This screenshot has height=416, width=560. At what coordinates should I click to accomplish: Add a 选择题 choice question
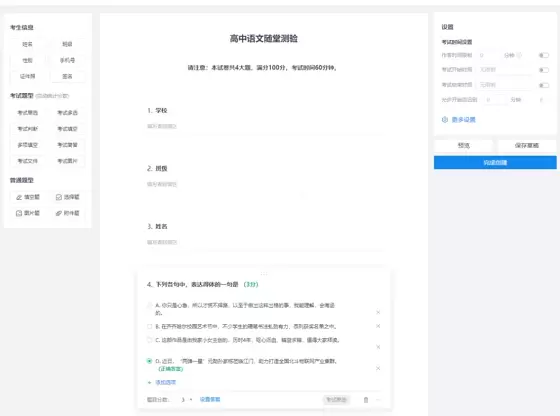coord(68,197)
